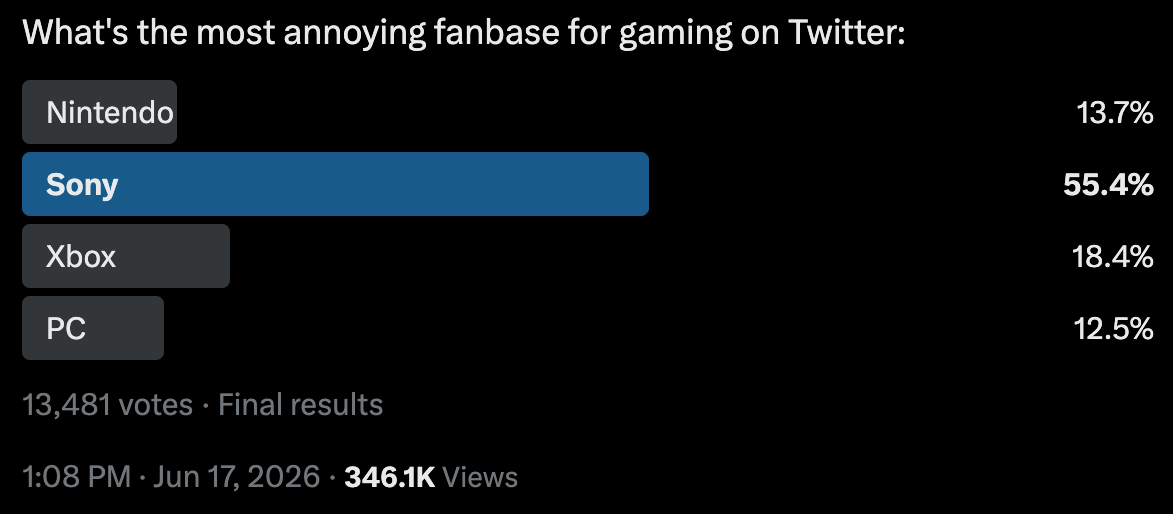
Task: Click the Nintendo label text
Action: (110, 112)
